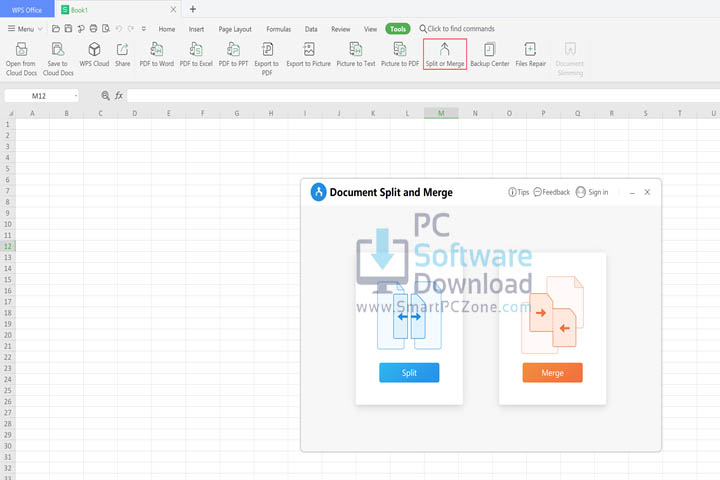The width and height of the screenshot is (720, 480).
Task: Click the blue Split button
Action: [x=409, y=373]
